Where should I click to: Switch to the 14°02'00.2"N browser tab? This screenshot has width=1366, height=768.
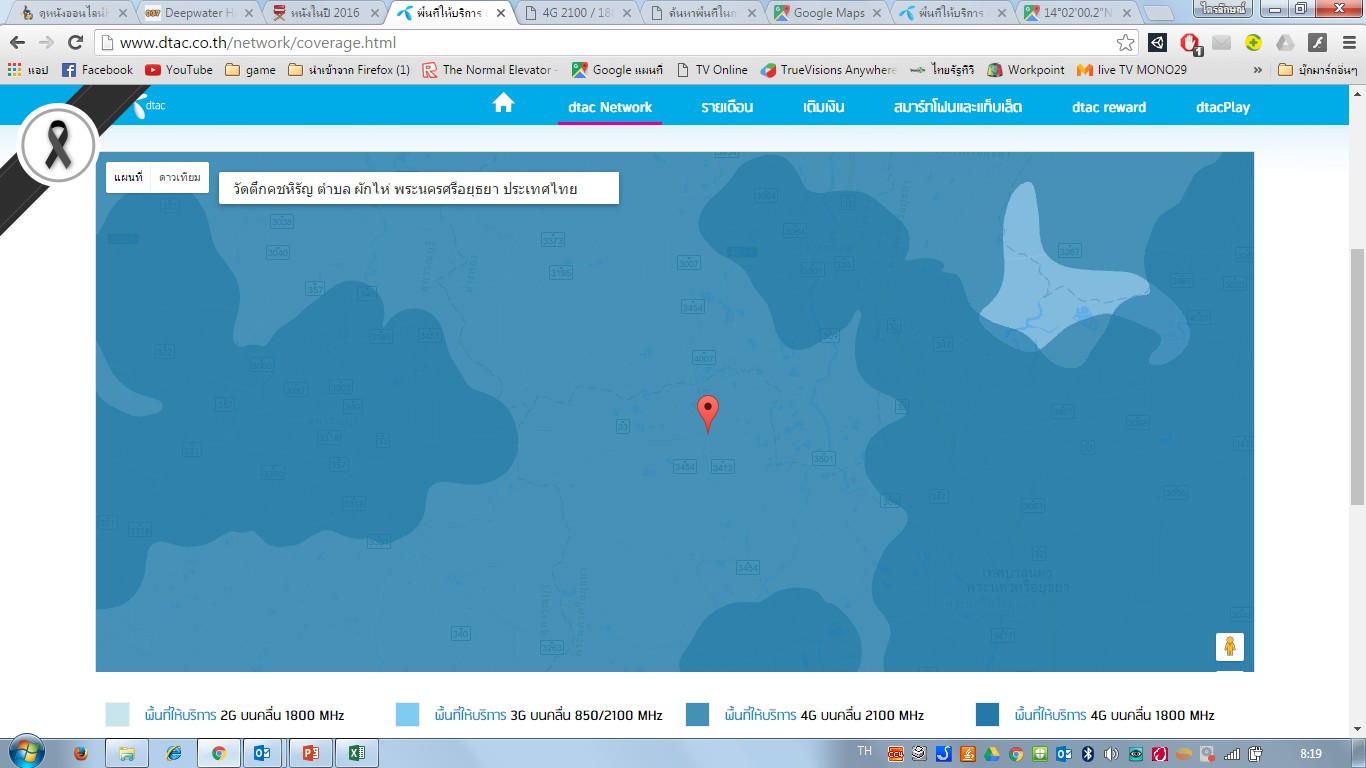pos(1079,13)
